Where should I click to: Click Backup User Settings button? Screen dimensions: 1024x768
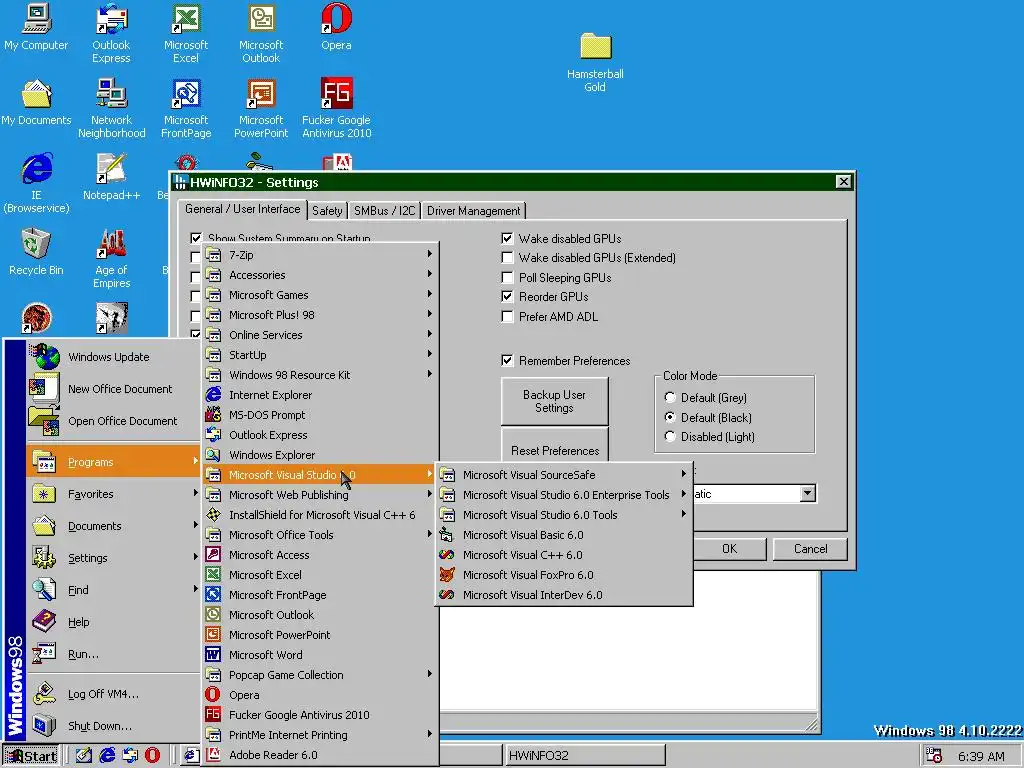554,401
